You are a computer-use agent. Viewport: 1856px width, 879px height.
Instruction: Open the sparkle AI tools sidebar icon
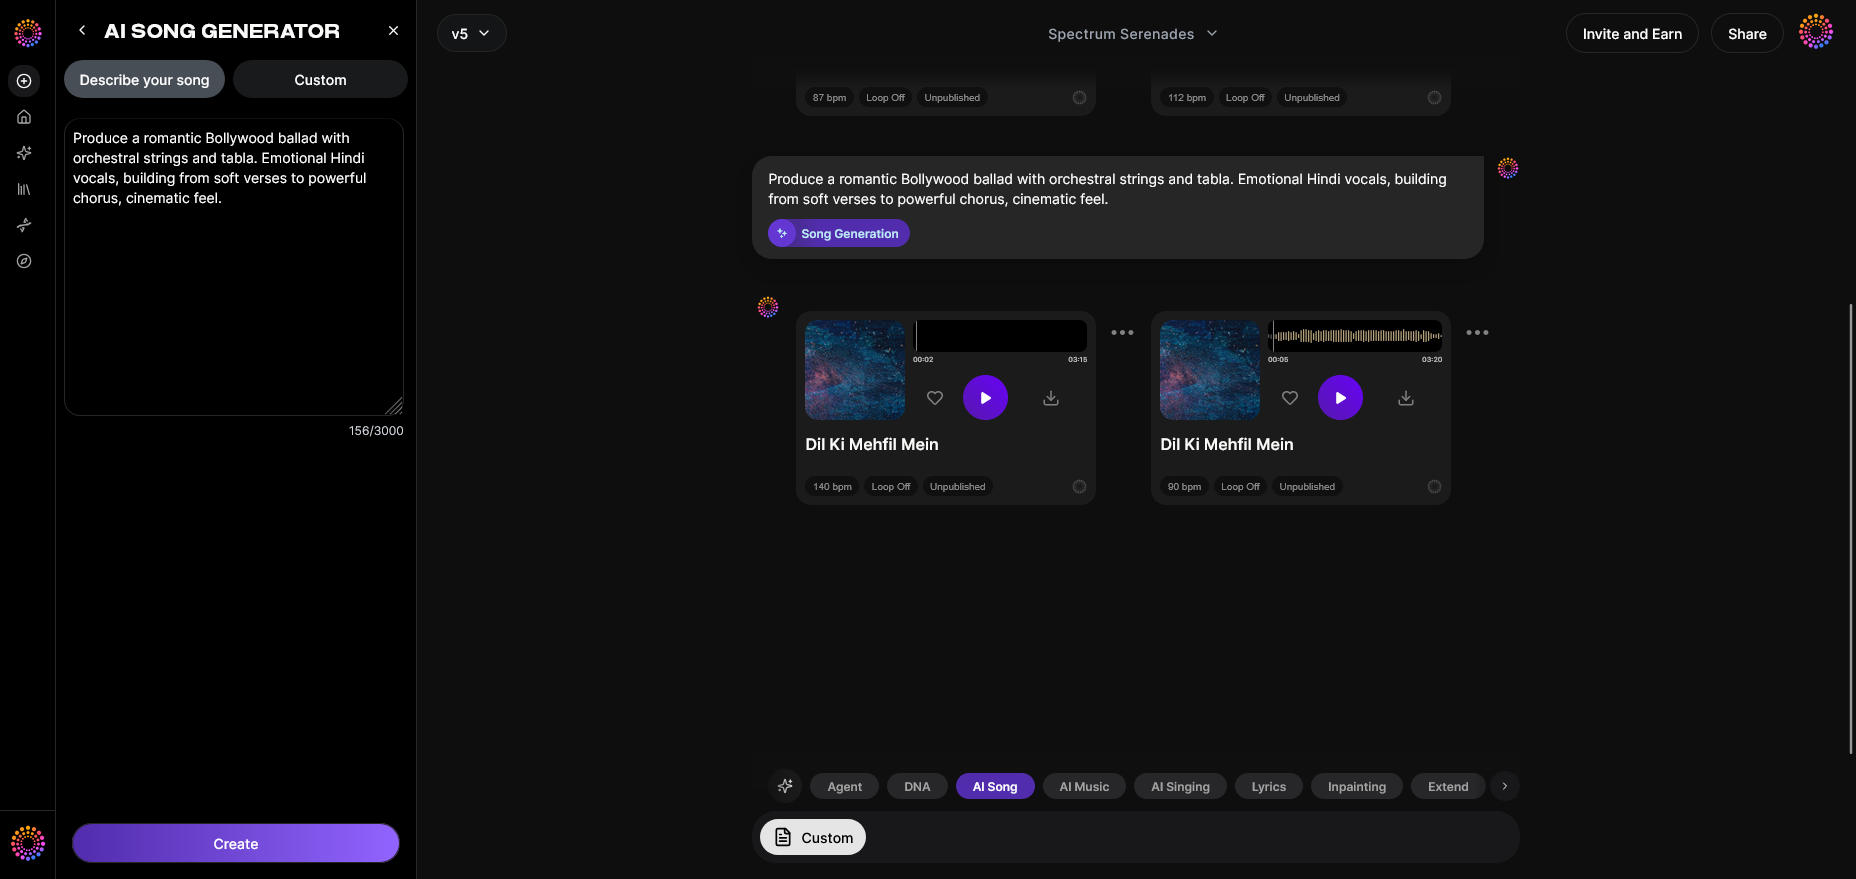pyautogui.click(x=24, y=153)
